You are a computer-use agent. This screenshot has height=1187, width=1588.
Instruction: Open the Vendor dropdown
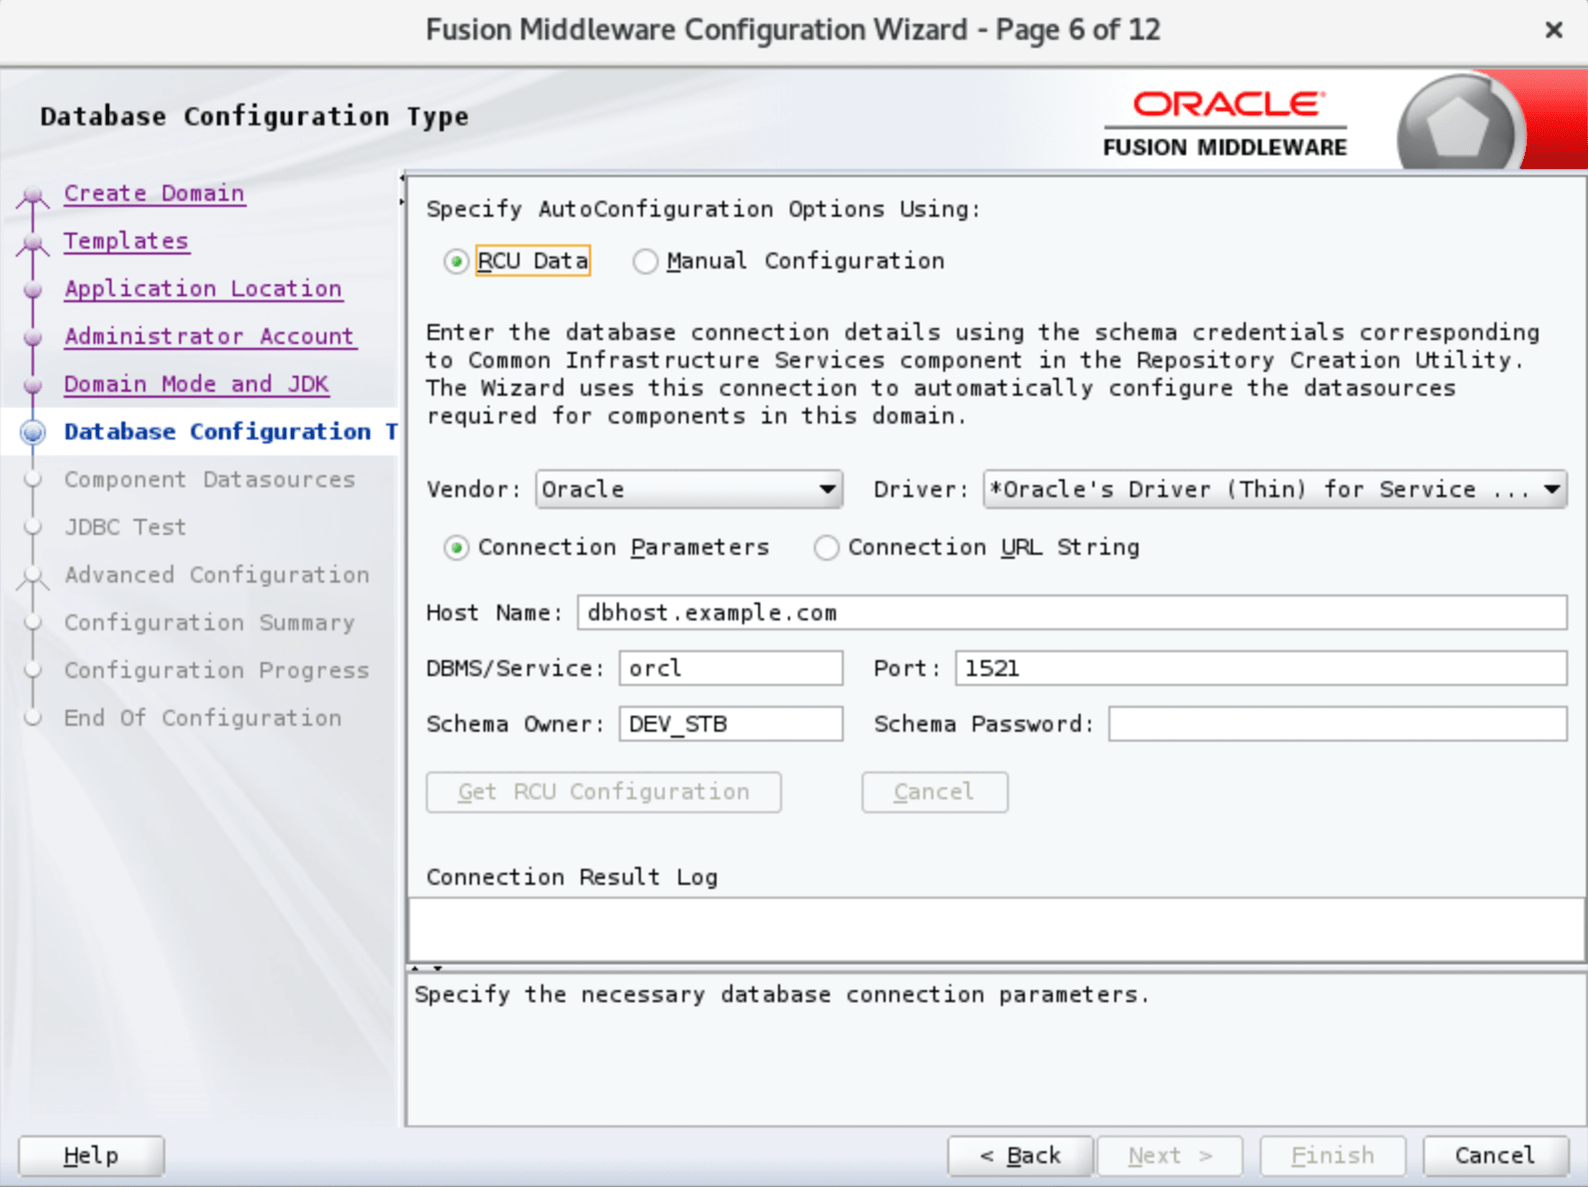coord(689,489)
